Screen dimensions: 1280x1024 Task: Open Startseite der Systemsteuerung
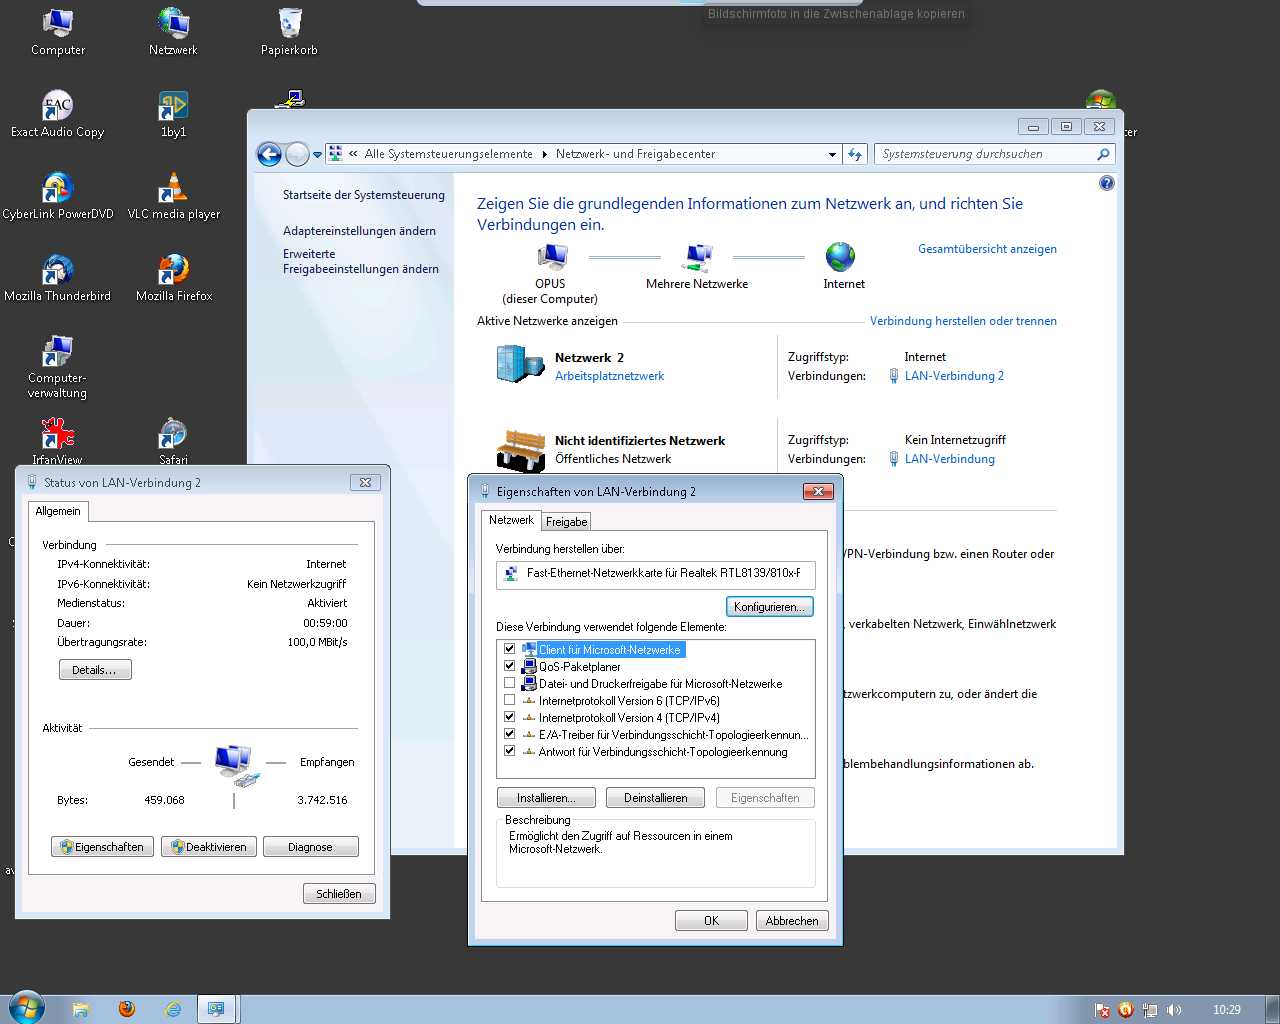tap(364, 195)
